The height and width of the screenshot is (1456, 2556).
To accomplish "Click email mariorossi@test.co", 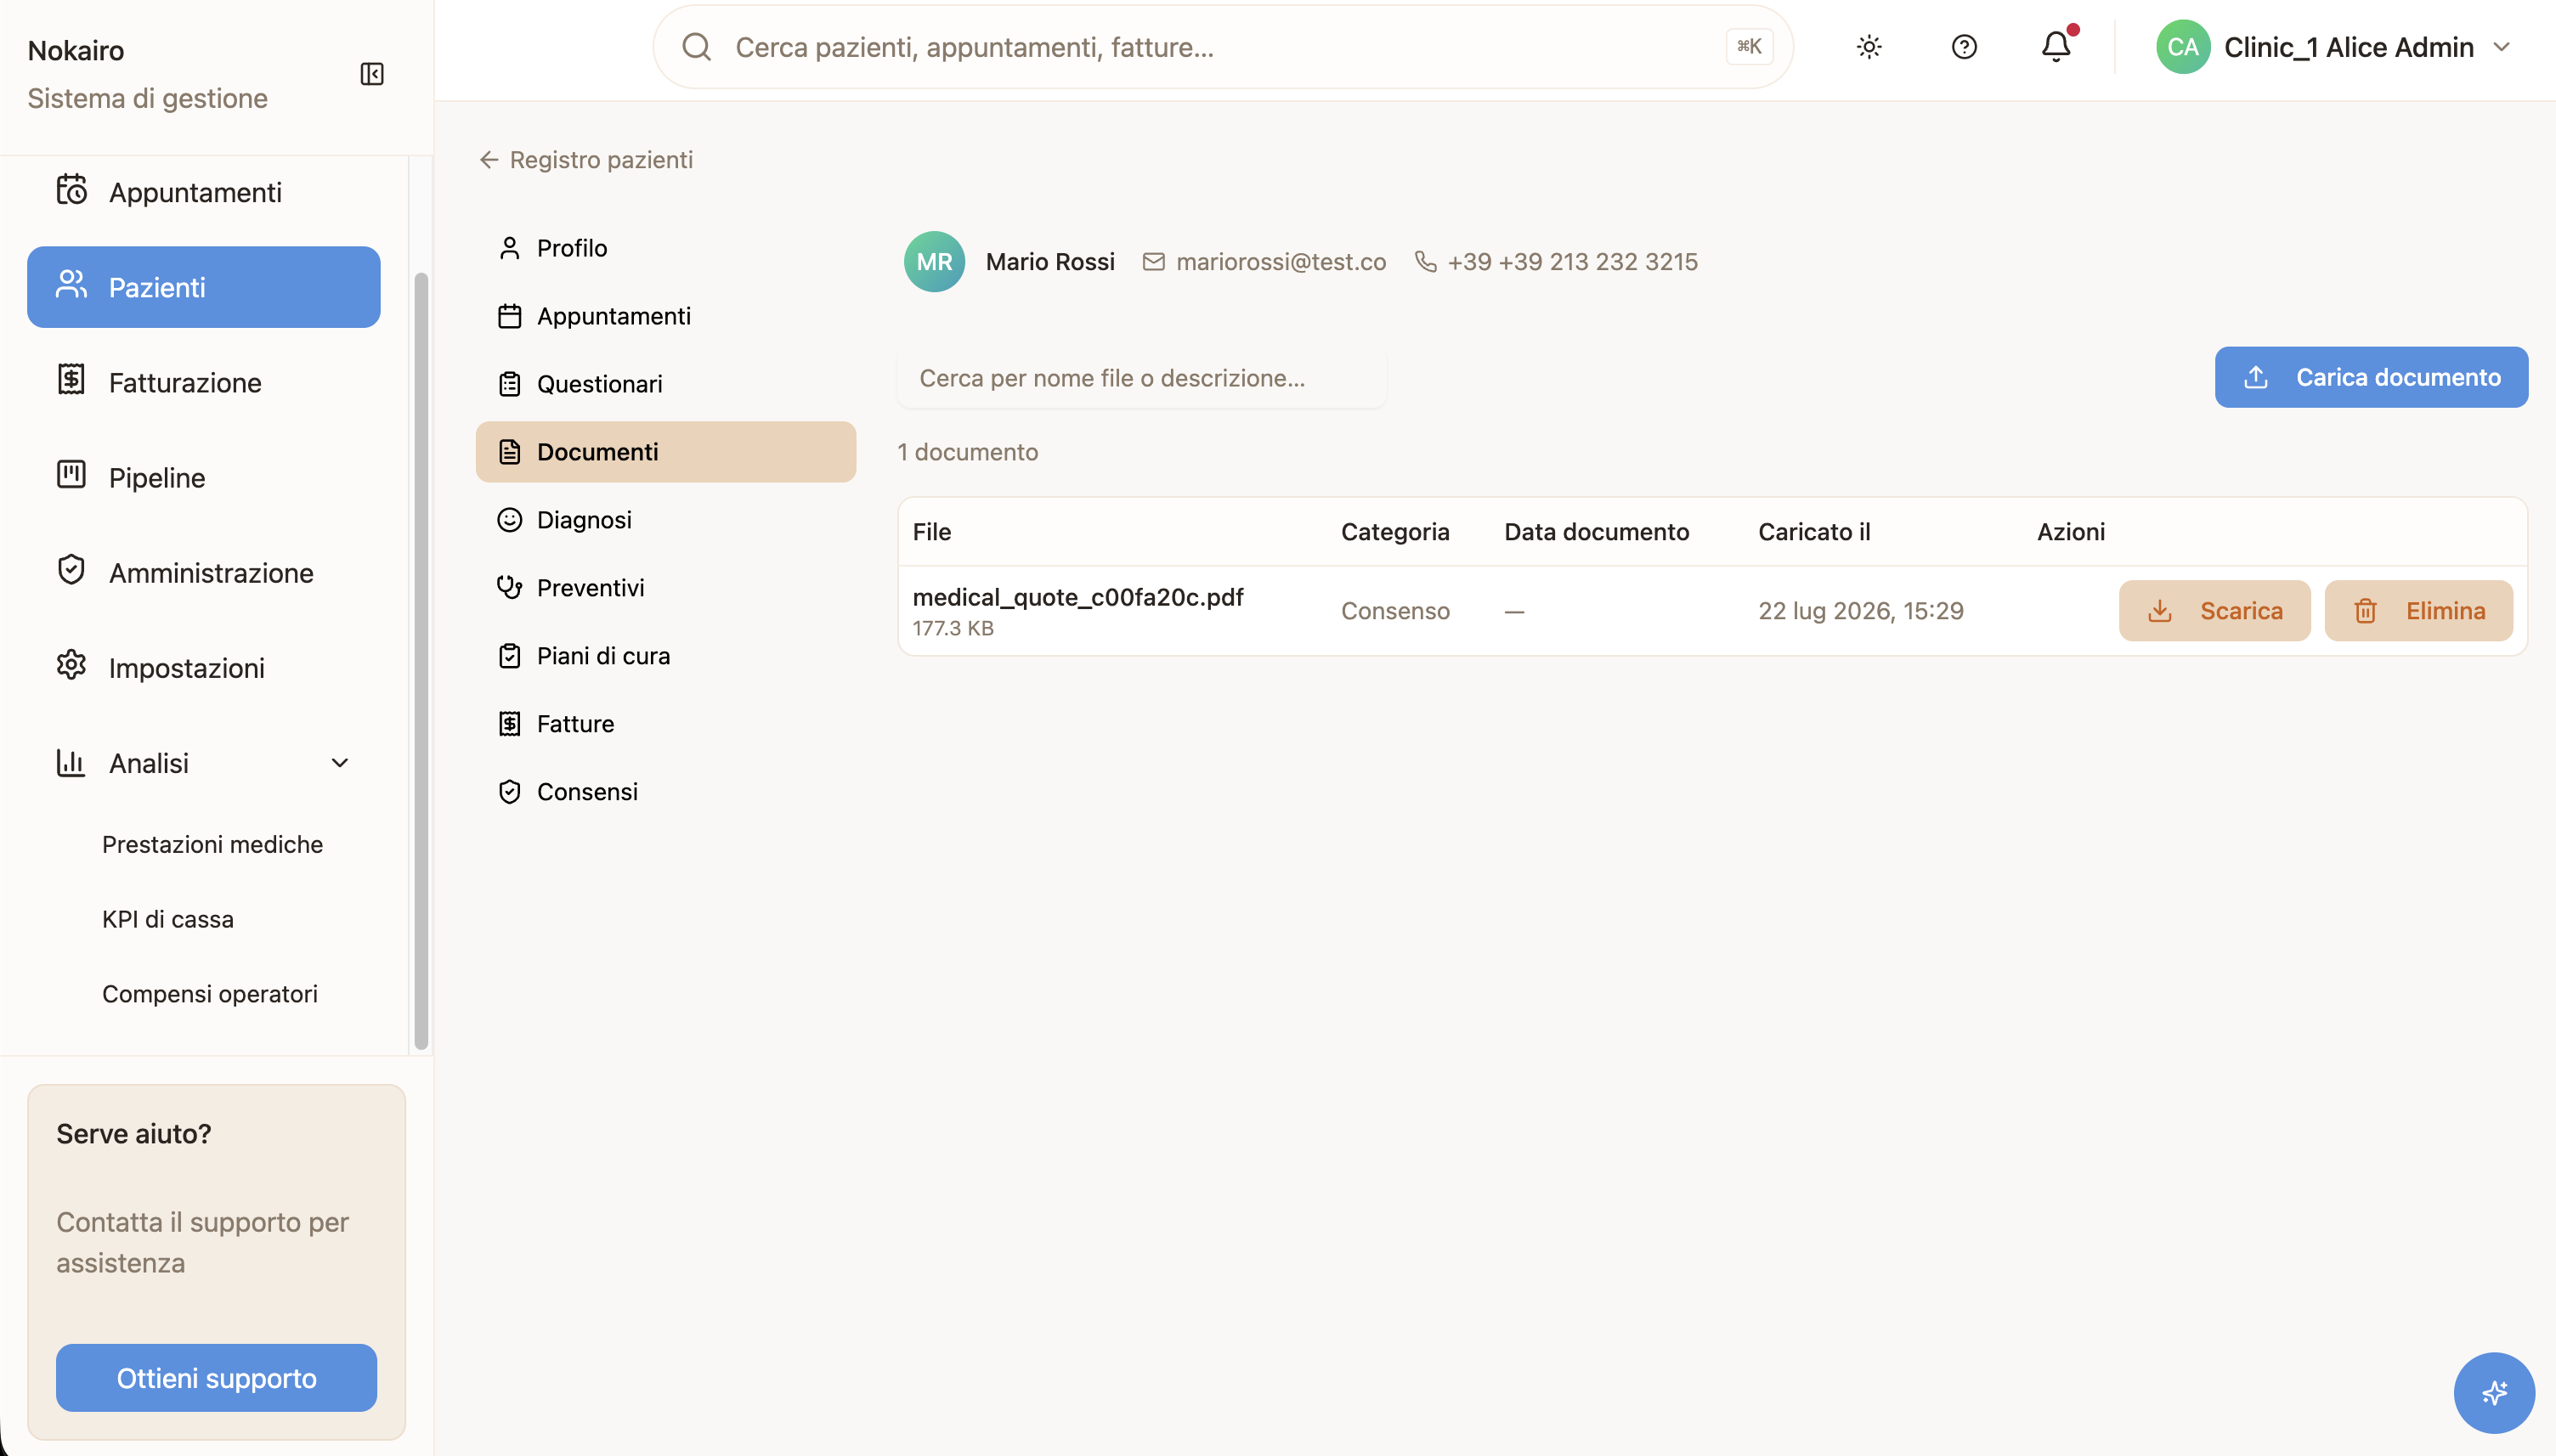I will pyautogui.click(x=1281, y=262).
